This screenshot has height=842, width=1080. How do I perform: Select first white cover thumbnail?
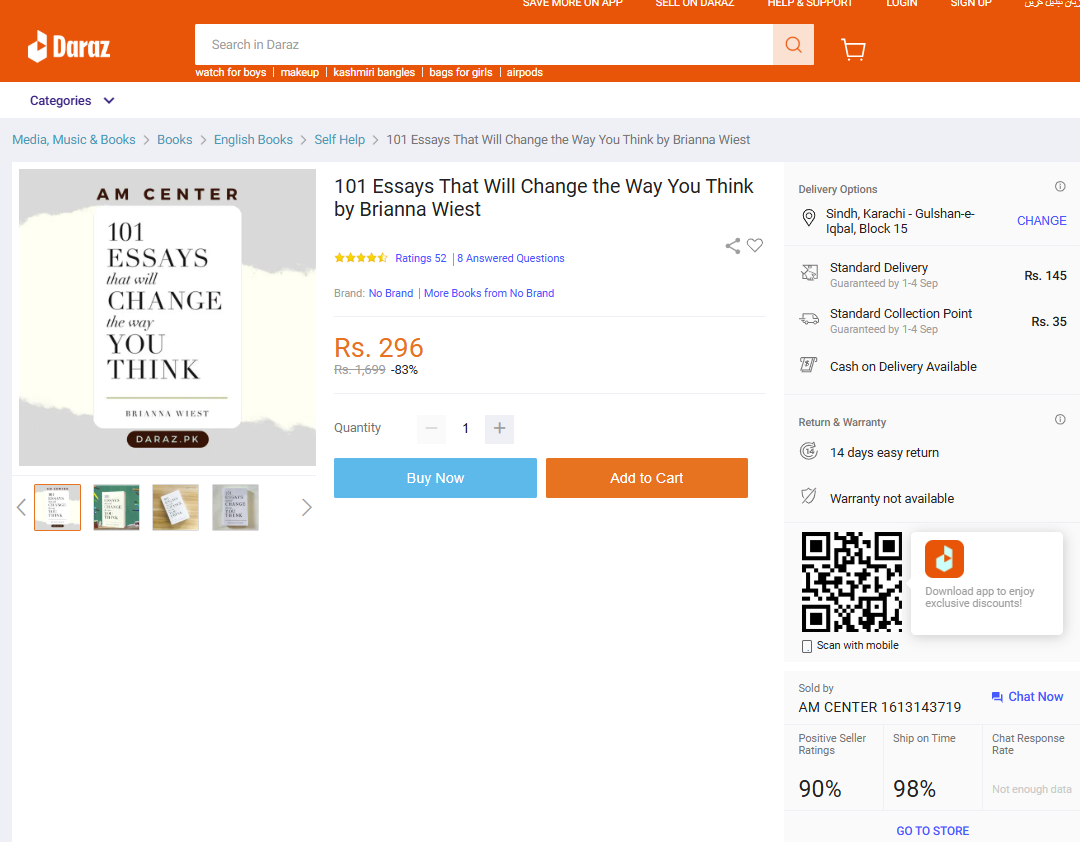click(x=57, y=508)
